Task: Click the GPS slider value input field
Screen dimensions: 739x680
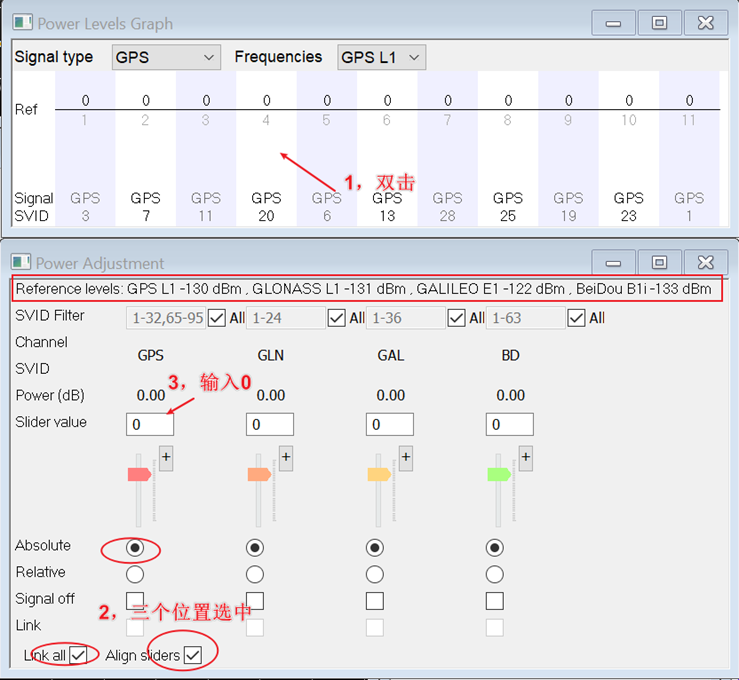Action: pos(150,424)
